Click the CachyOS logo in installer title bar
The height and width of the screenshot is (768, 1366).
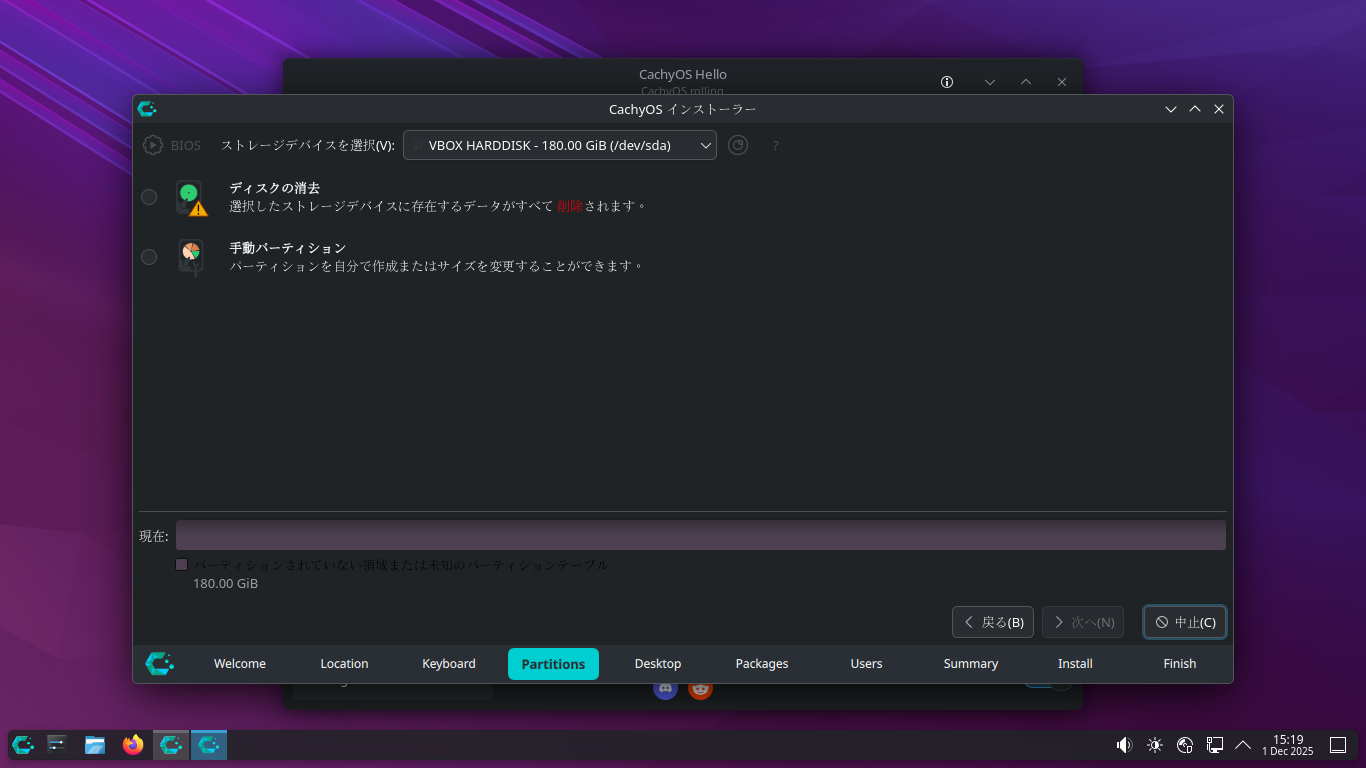coord(147,109)
